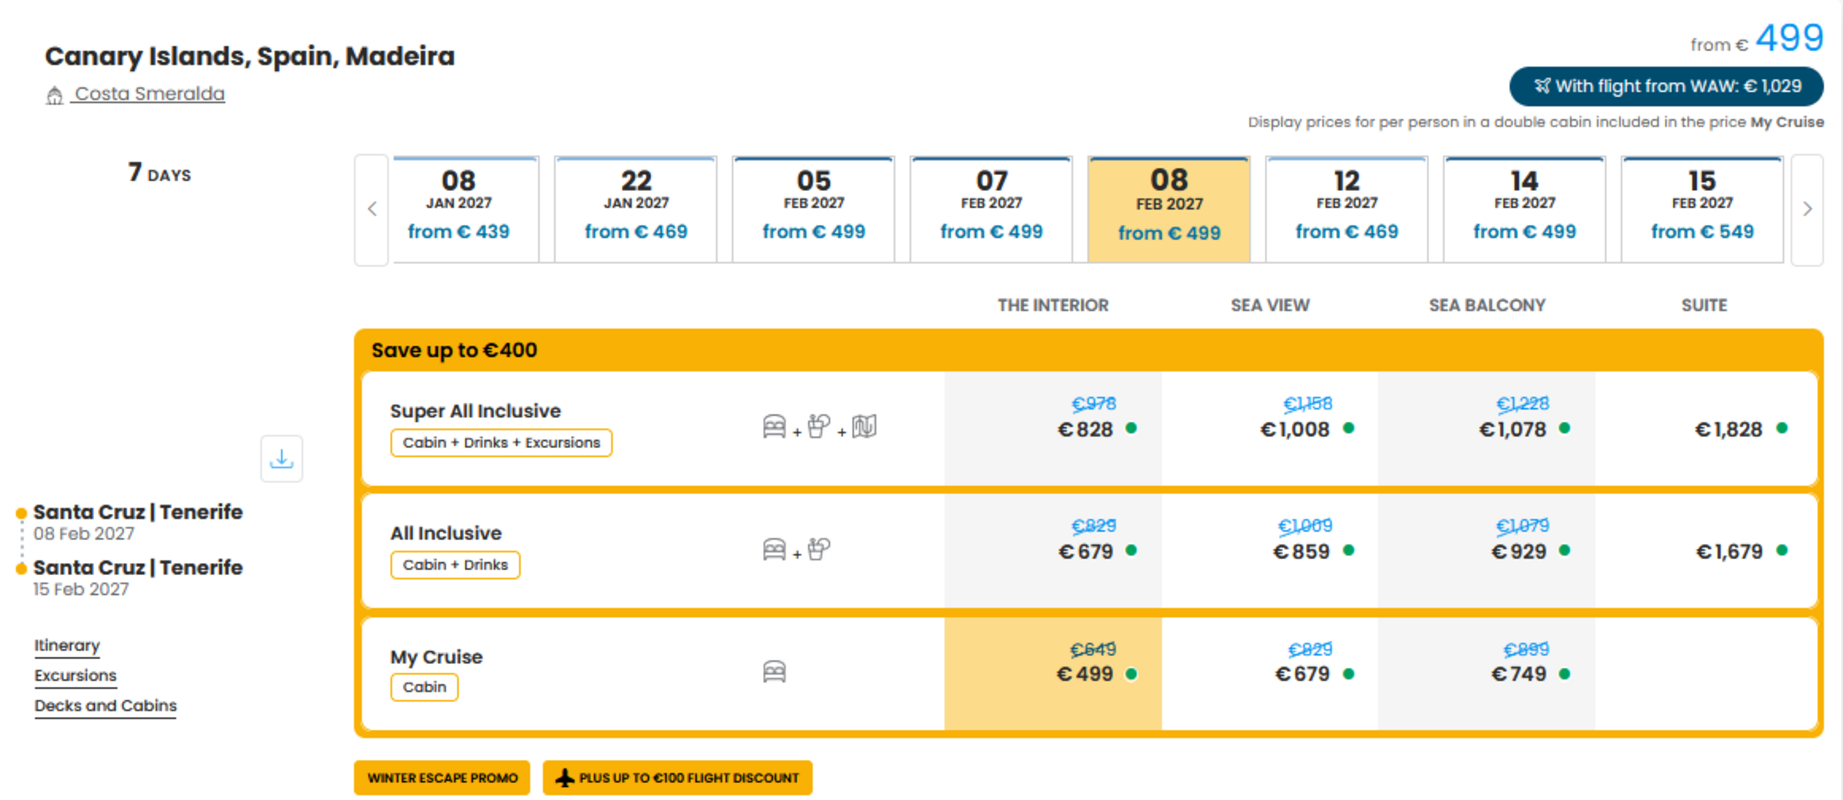The image size is (1843, 800).
Task: Click the drinks icon in the All Inclusive row
Action: (x=819, y=549)
